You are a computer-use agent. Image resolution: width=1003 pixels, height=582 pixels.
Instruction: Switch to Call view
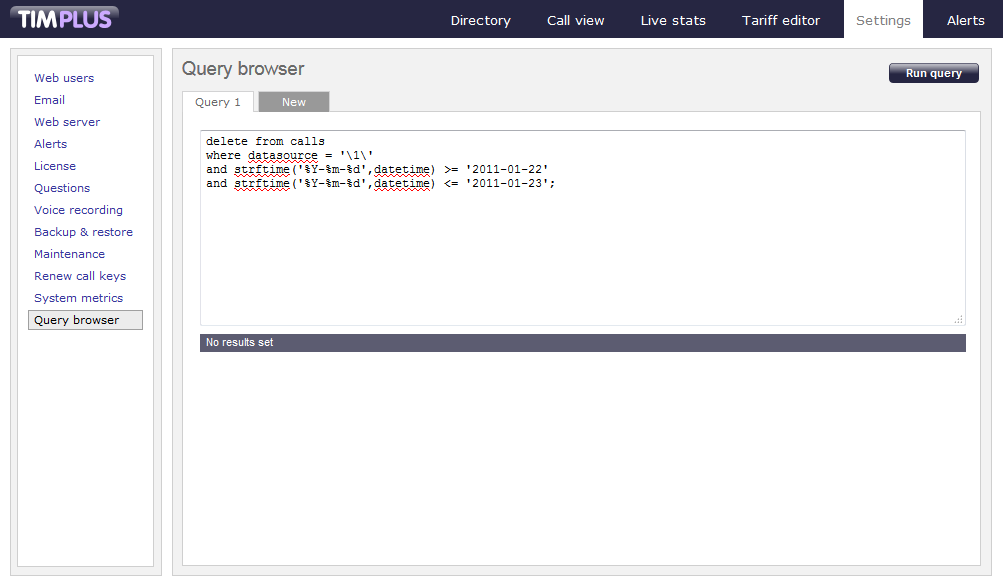(575, 20)
